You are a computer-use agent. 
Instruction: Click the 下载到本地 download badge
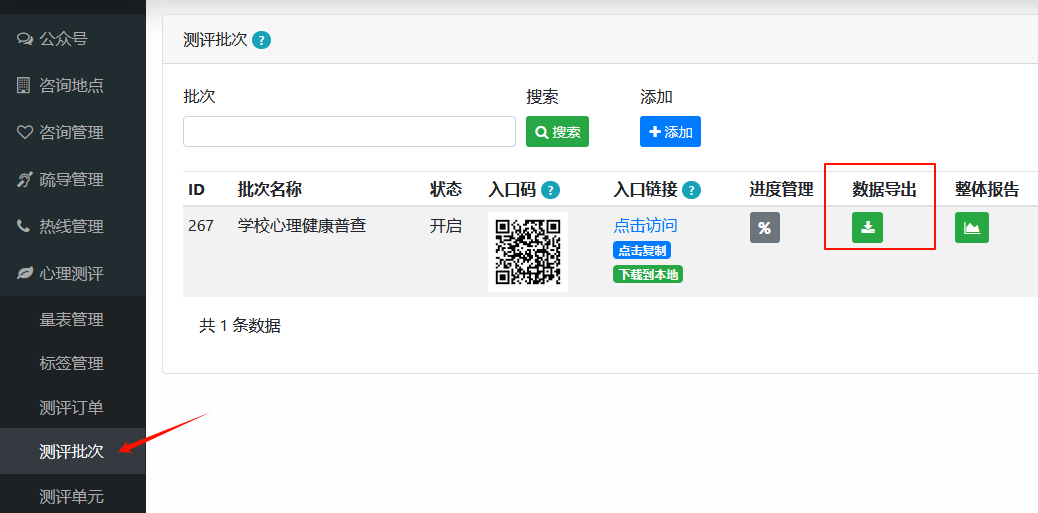648,274
